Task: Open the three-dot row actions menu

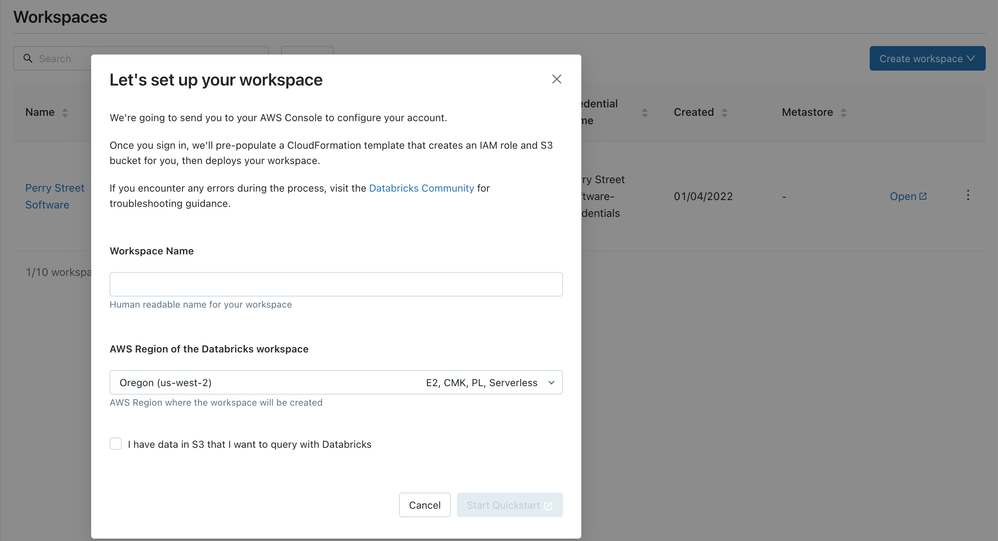Action: pyautogui.click(x=967, y=196)
